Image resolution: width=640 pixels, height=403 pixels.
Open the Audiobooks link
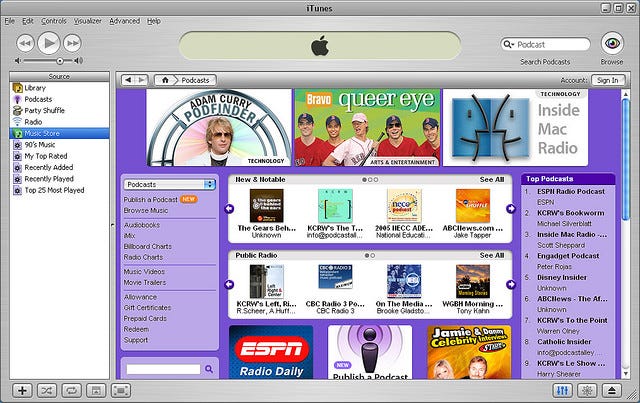coord(142,225)
